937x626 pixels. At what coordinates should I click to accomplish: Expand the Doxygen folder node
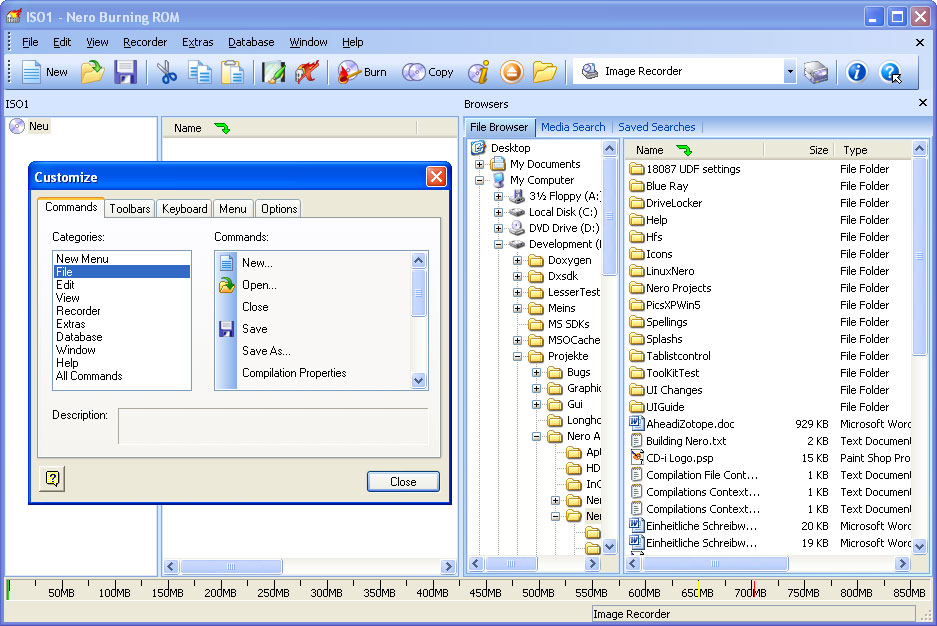pos(518,260)
